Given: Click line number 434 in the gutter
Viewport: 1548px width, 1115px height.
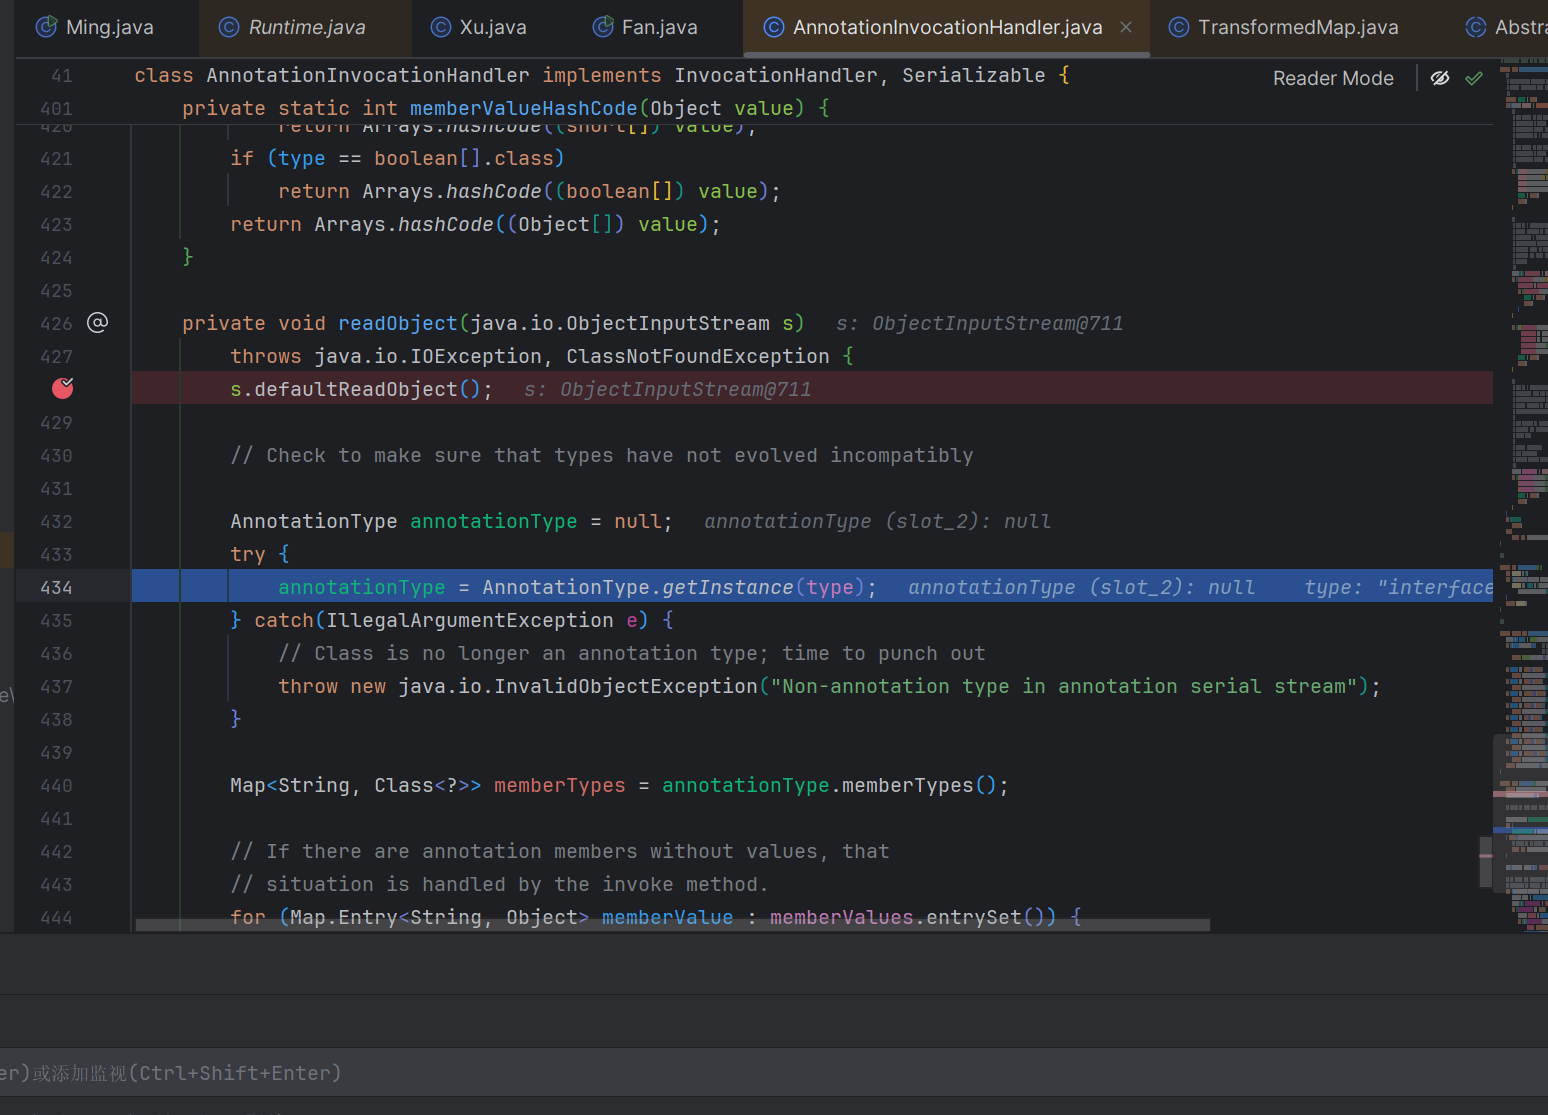Looking at the screenshot, I should pyautogui.click(x=56, y=588).
